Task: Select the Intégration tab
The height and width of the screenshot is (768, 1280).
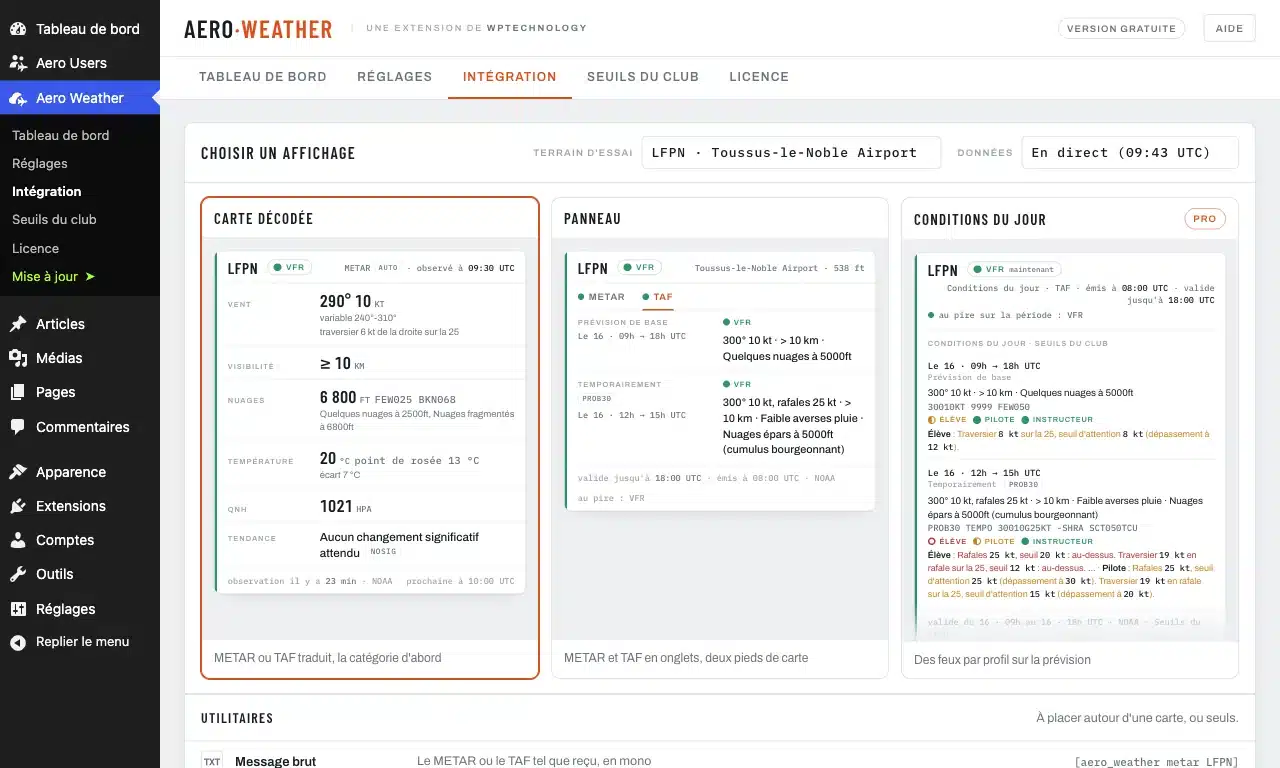Action: tap(510, 76)
